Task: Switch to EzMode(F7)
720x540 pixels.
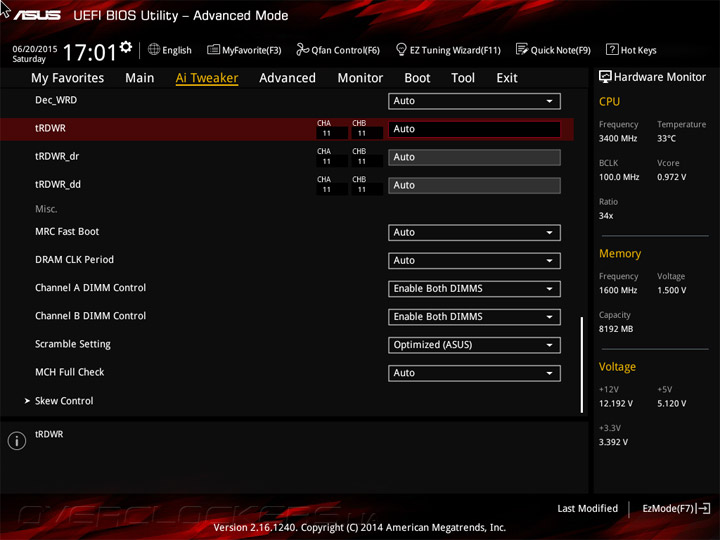Action: point(676,508)
